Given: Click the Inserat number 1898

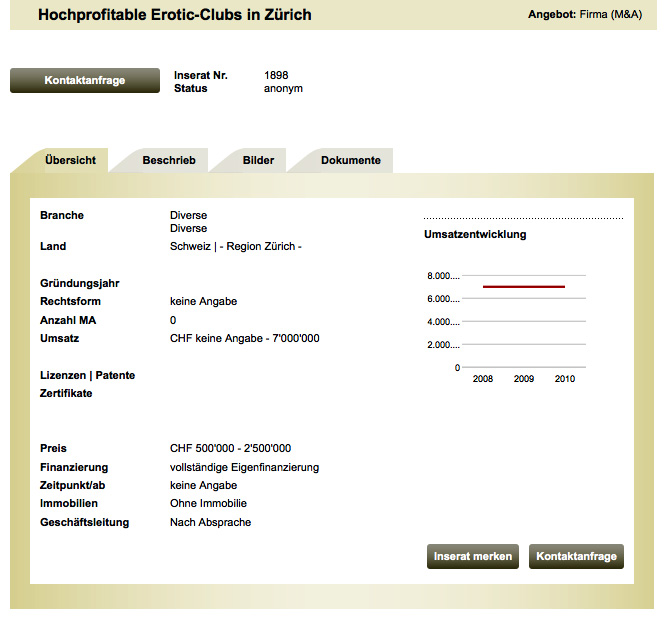Looking at the screenshot, I should click(277, 75).
